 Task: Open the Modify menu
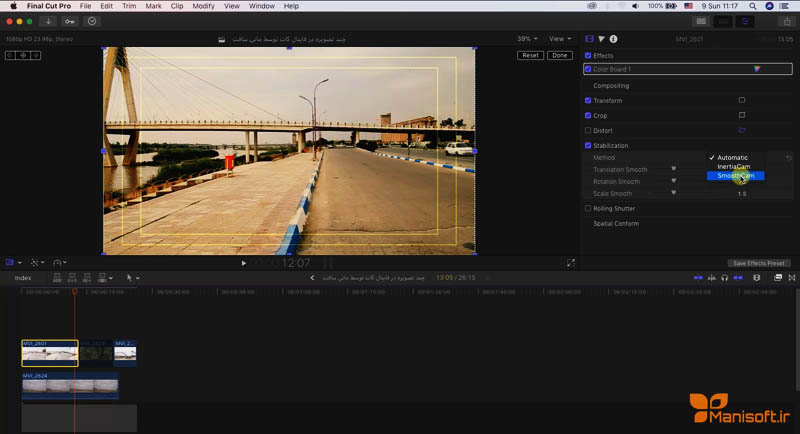click(x=203, y=6)
